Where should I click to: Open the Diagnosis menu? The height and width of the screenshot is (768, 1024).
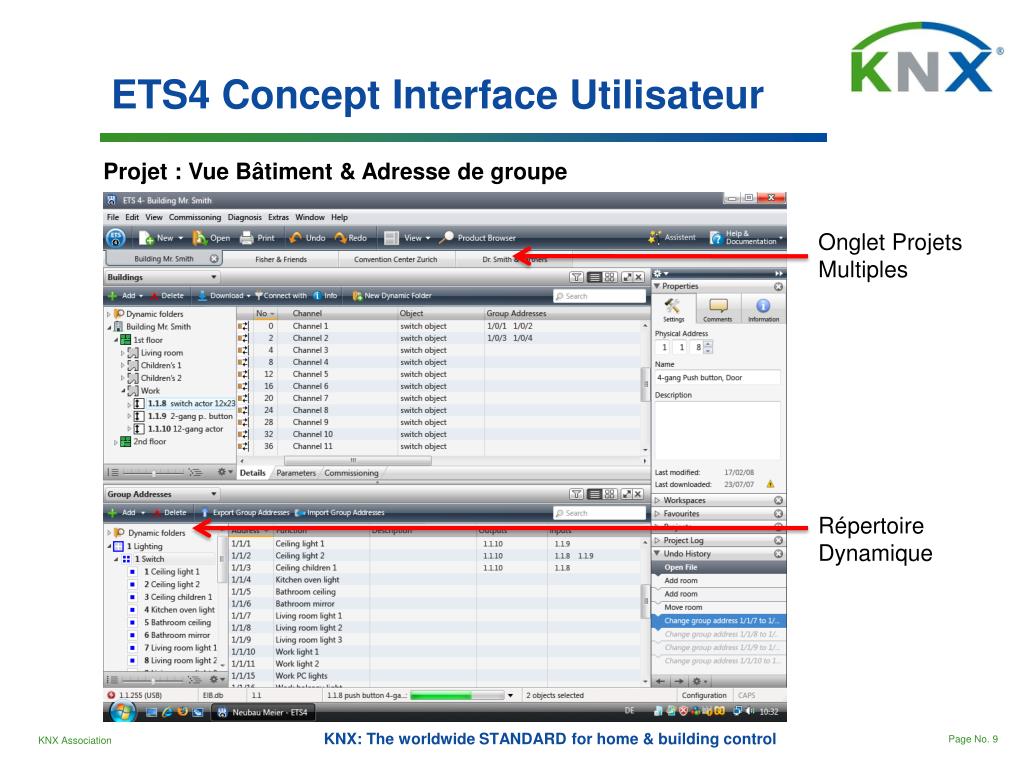coord(244,217)
